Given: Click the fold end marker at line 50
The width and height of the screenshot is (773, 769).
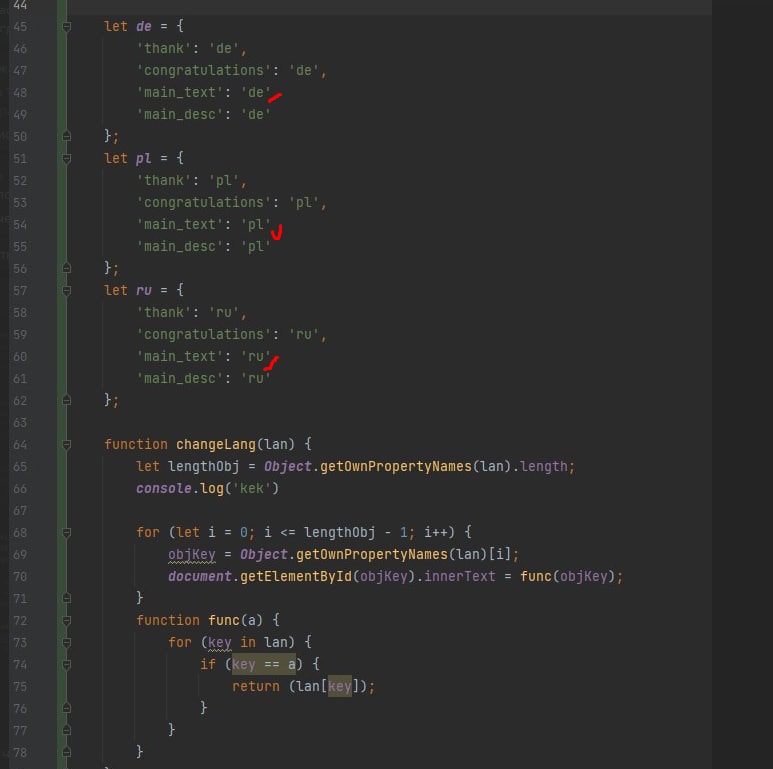Looking at the screenshot, I should click(x=67, y=137).
